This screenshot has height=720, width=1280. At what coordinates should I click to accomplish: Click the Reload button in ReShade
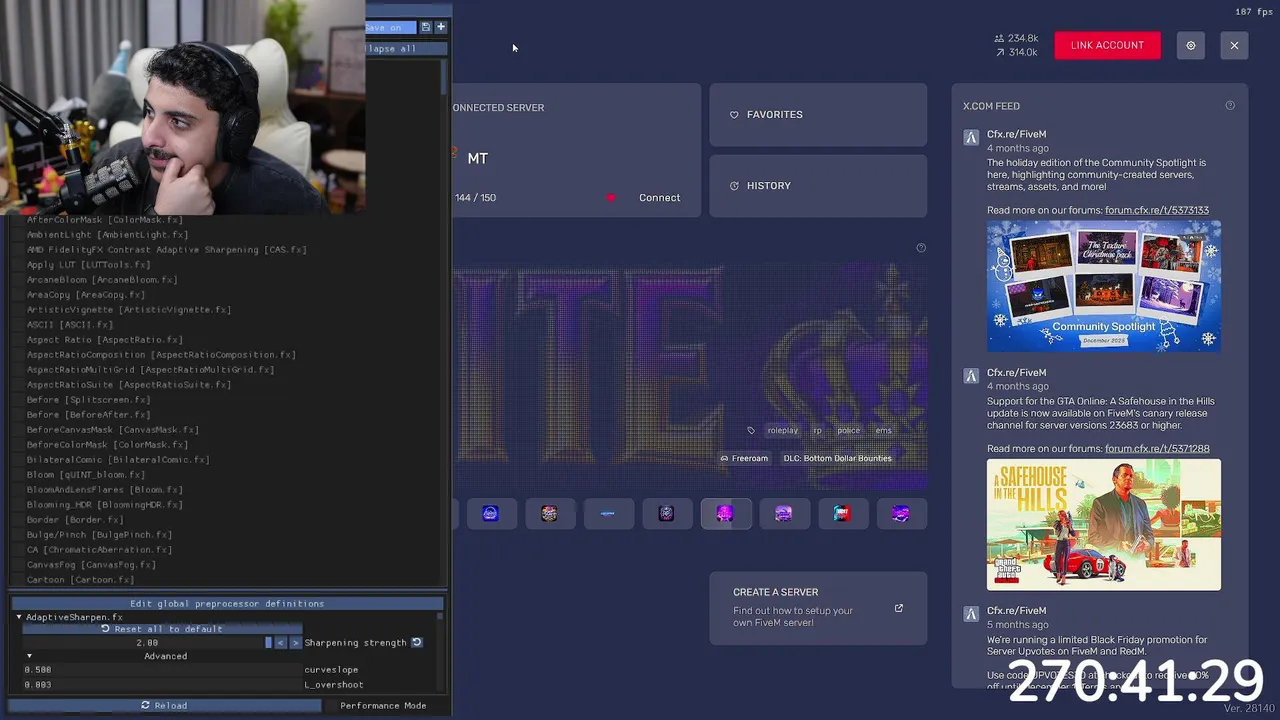pos(165,705)
